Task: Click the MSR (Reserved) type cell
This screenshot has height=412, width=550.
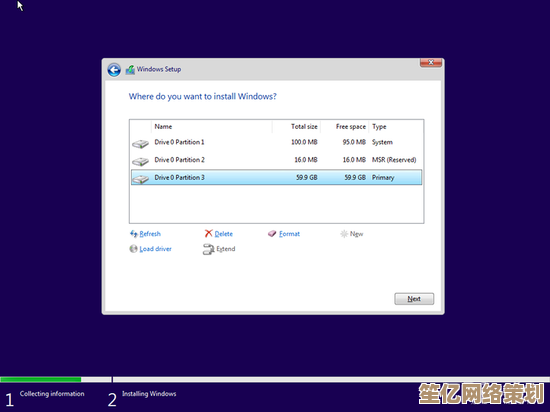Action: click(394, 160)
